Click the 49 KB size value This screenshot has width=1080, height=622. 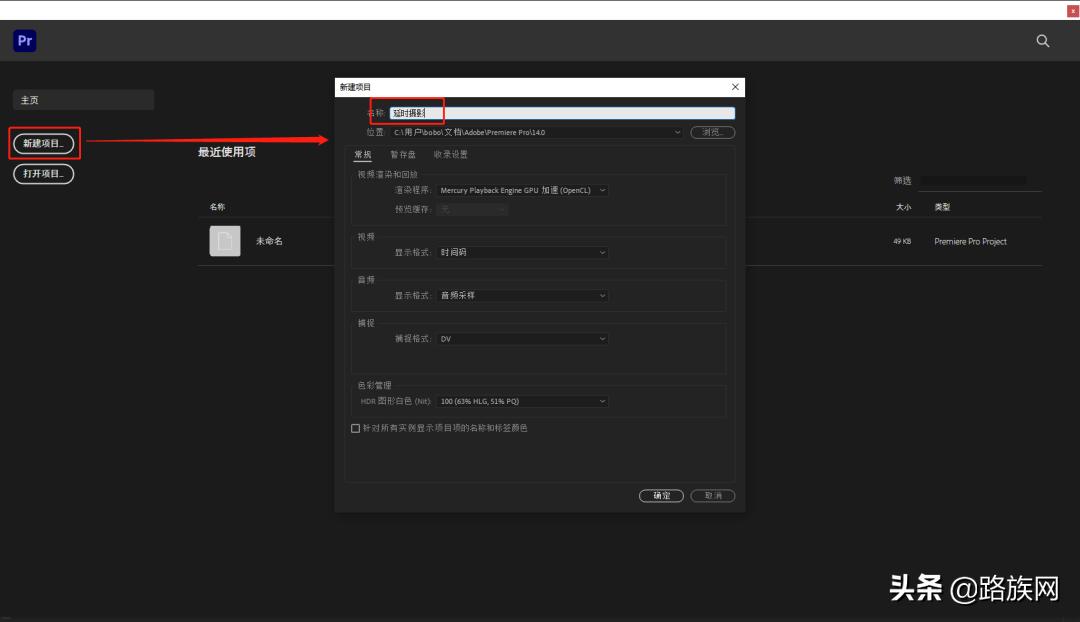point(902,242)
